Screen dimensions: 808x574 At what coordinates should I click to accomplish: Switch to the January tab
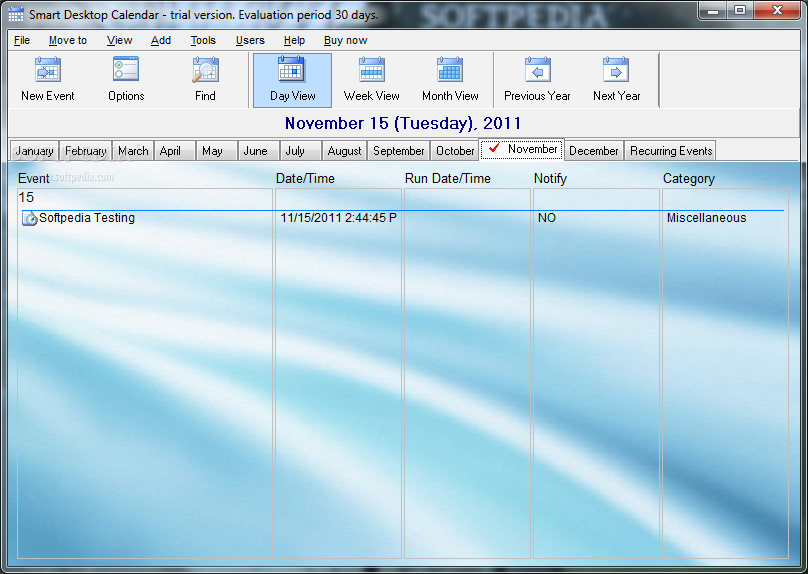tap(35, 151)
